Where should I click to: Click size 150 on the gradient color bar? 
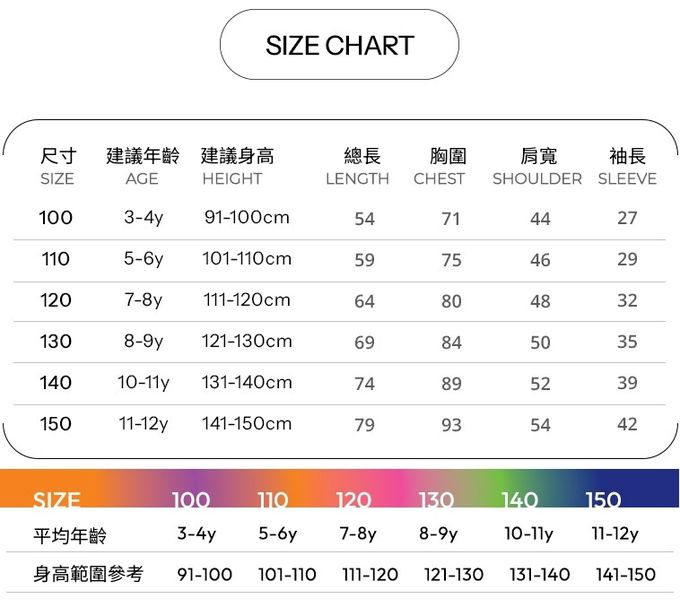(603, 500)
